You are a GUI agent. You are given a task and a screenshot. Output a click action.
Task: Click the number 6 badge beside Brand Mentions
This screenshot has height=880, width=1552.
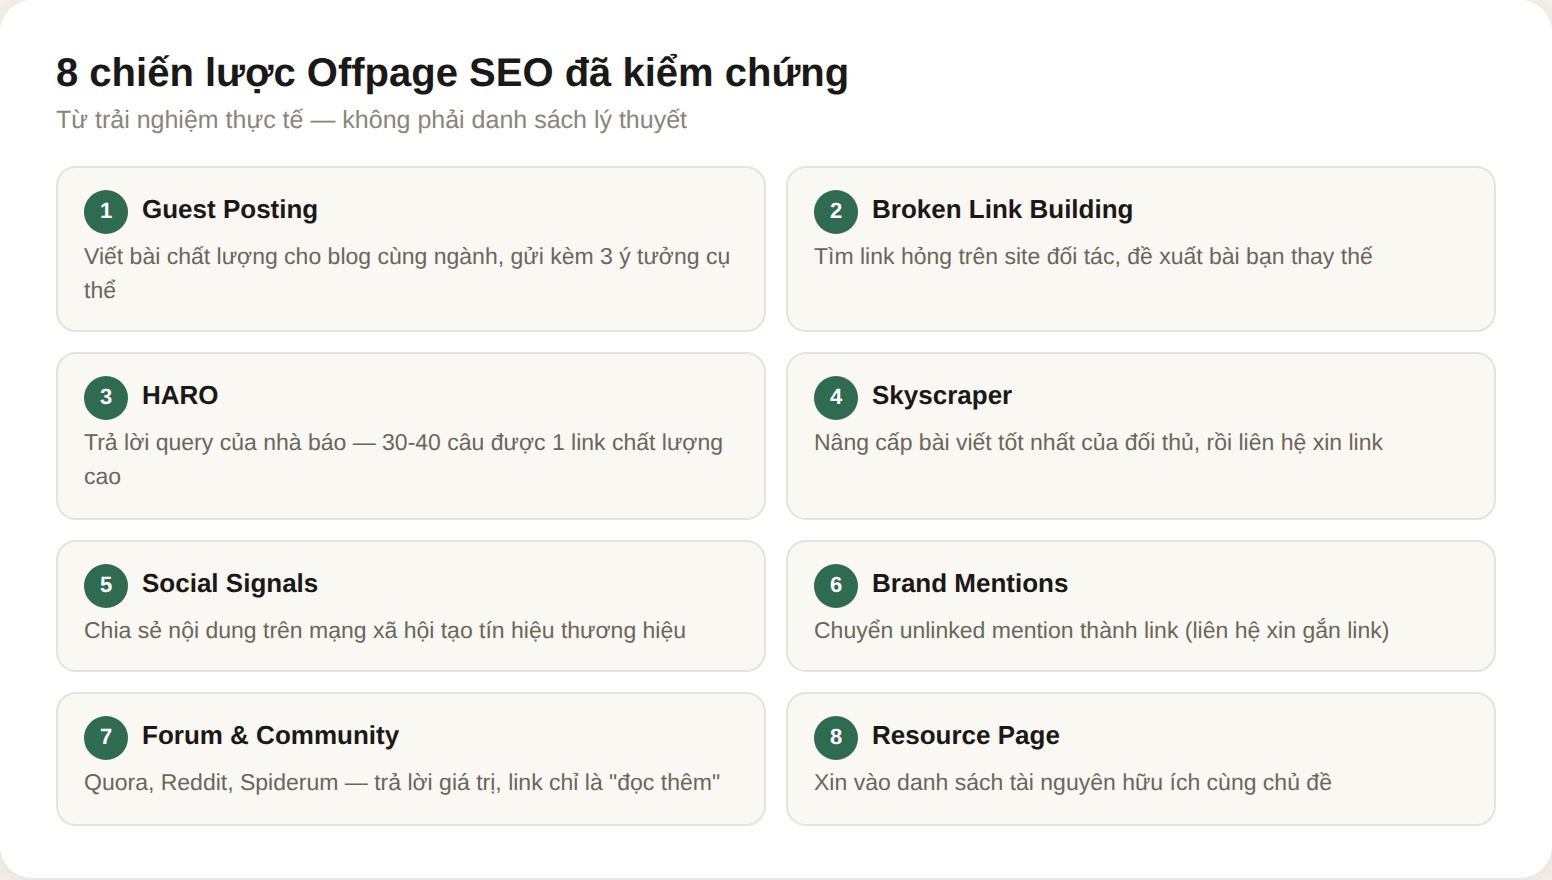click(x=836, y=586)
